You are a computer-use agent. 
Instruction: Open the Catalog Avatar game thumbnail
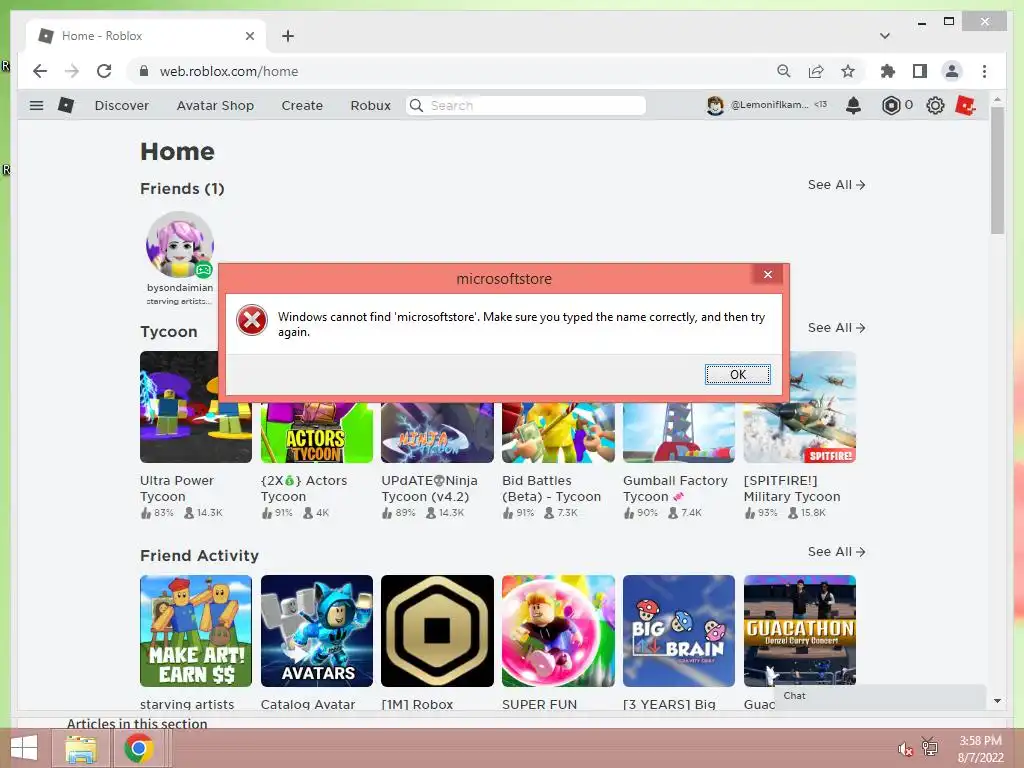tap(317, 631)
